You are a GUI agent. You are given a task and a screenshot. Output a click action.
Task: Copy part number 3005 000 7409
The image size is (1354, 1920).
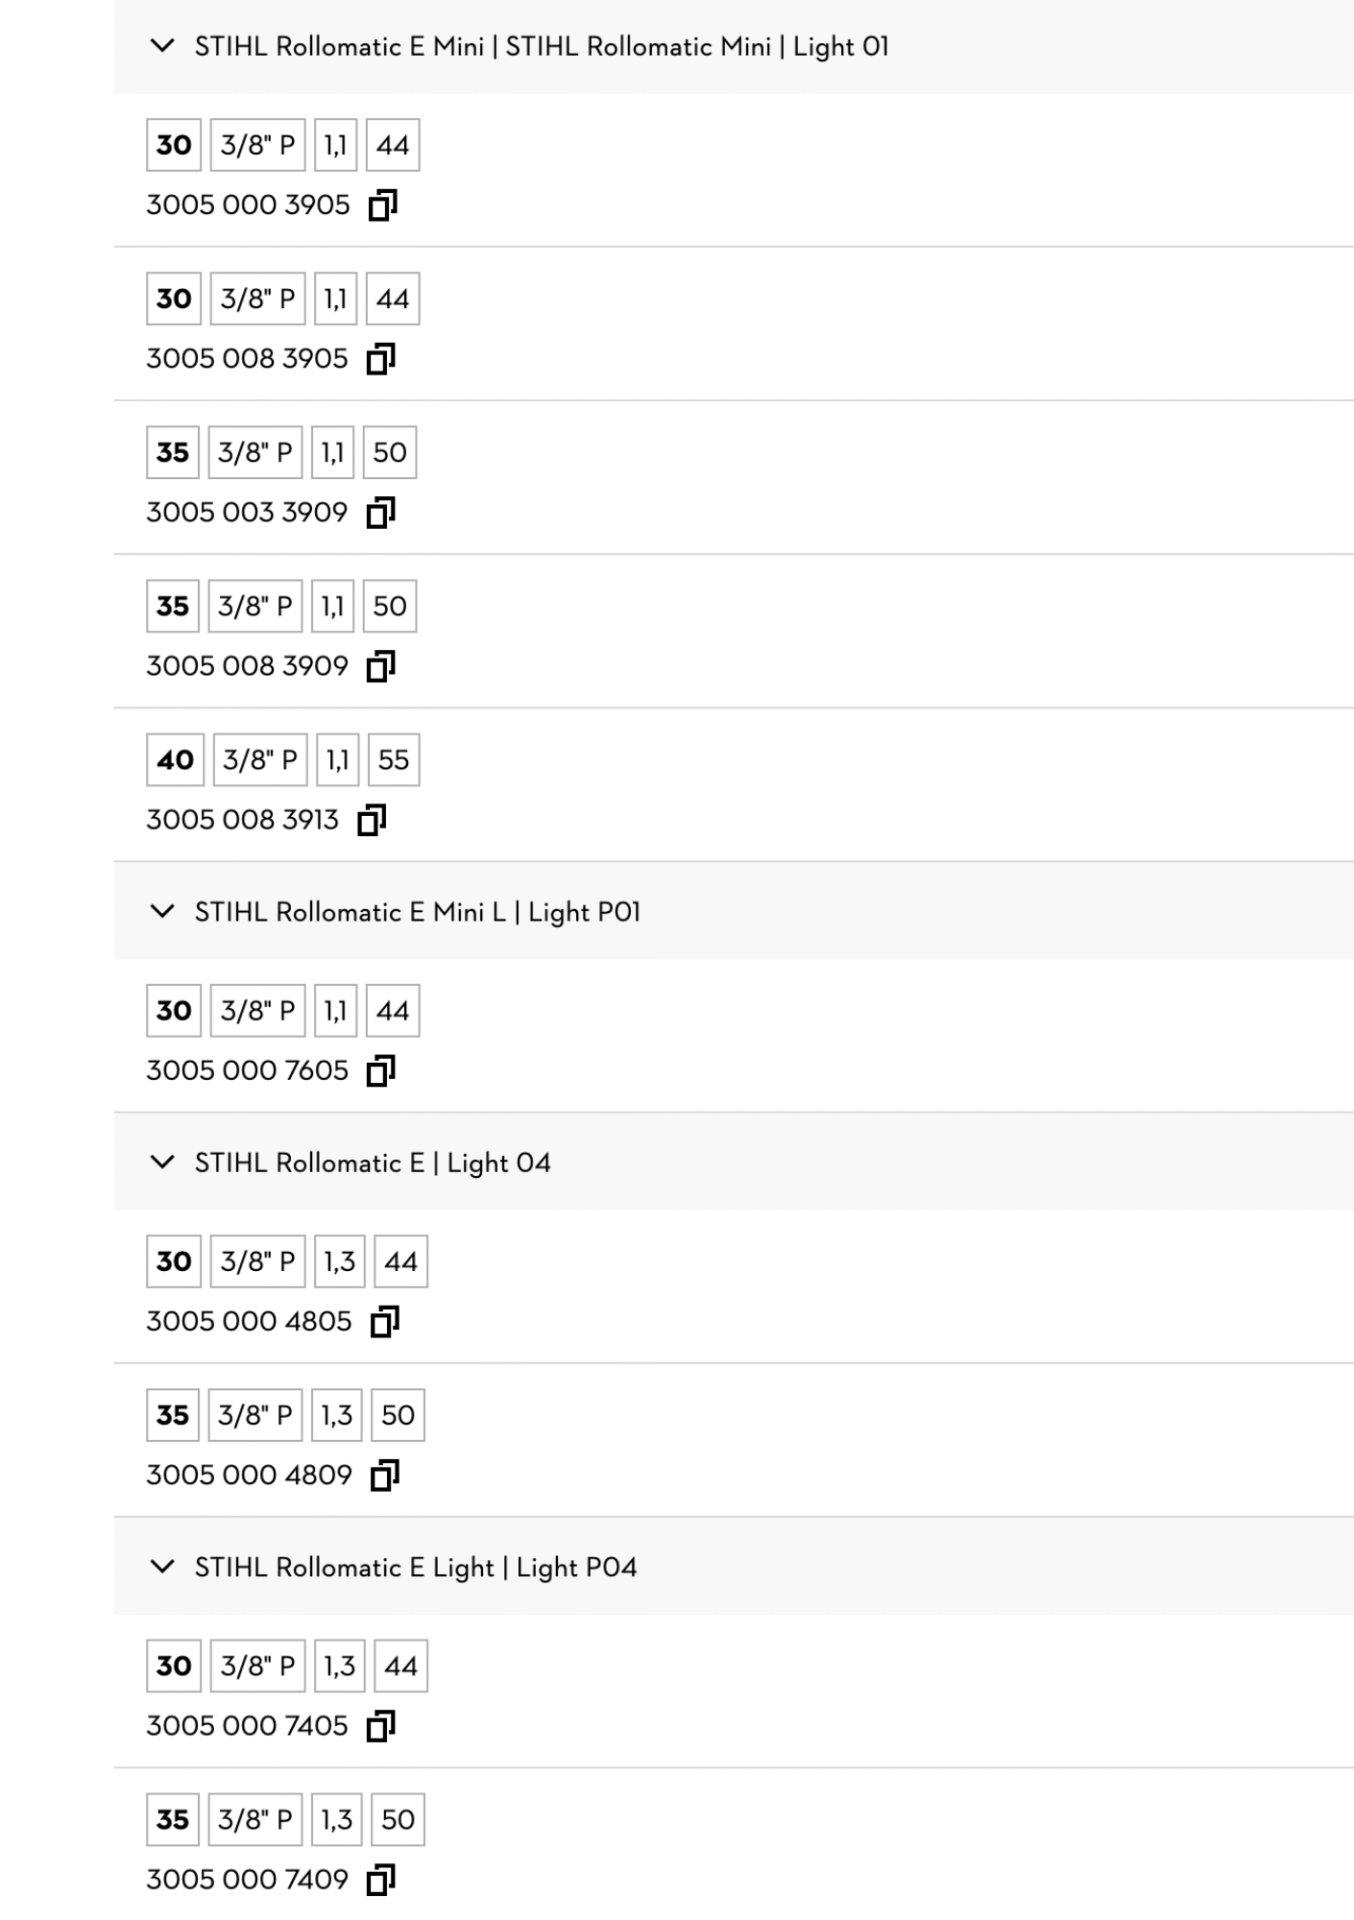[x=381, y=1880]
